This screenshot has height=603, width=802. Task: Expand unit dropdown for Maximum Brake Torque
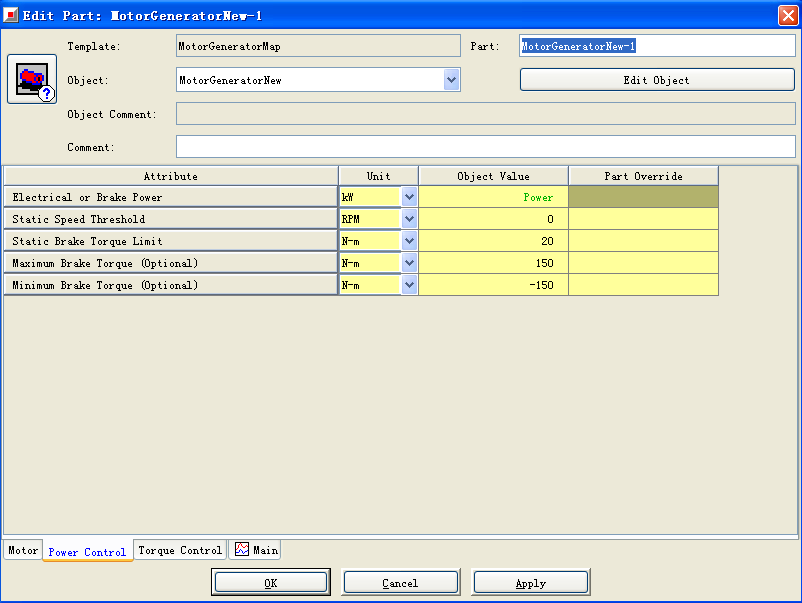409,263
